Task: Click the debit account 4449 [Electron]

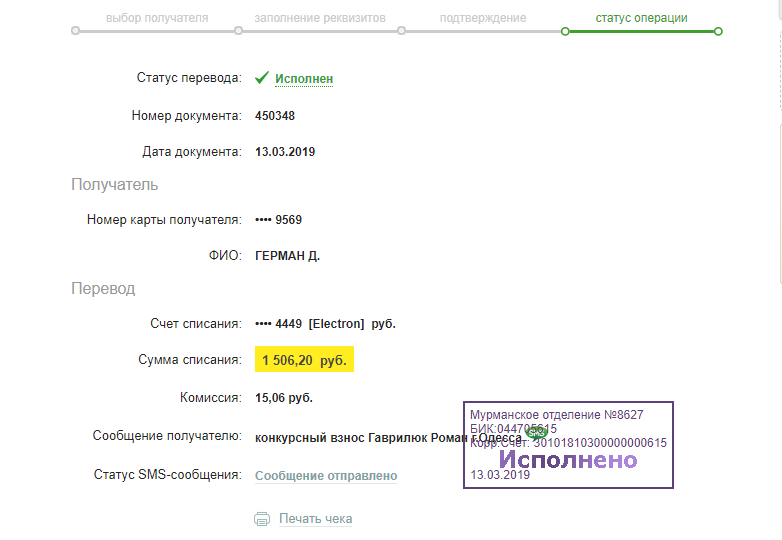Action: 326,324
